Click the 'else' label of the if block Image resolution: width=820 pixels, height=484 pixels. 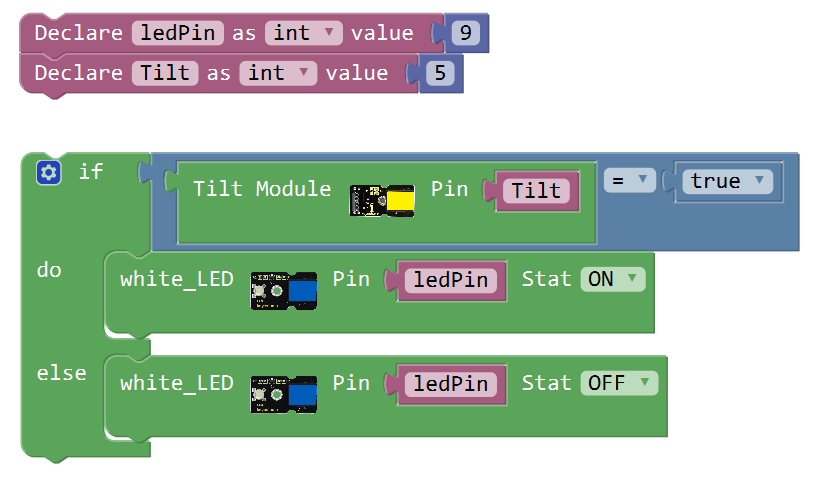click(62, 374)
